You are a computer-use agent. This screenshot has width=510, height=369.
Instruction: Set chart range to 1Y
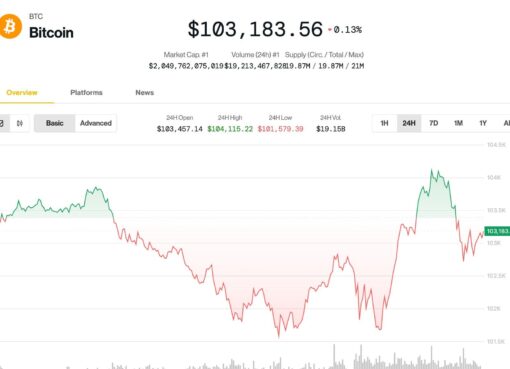point(483,123)
